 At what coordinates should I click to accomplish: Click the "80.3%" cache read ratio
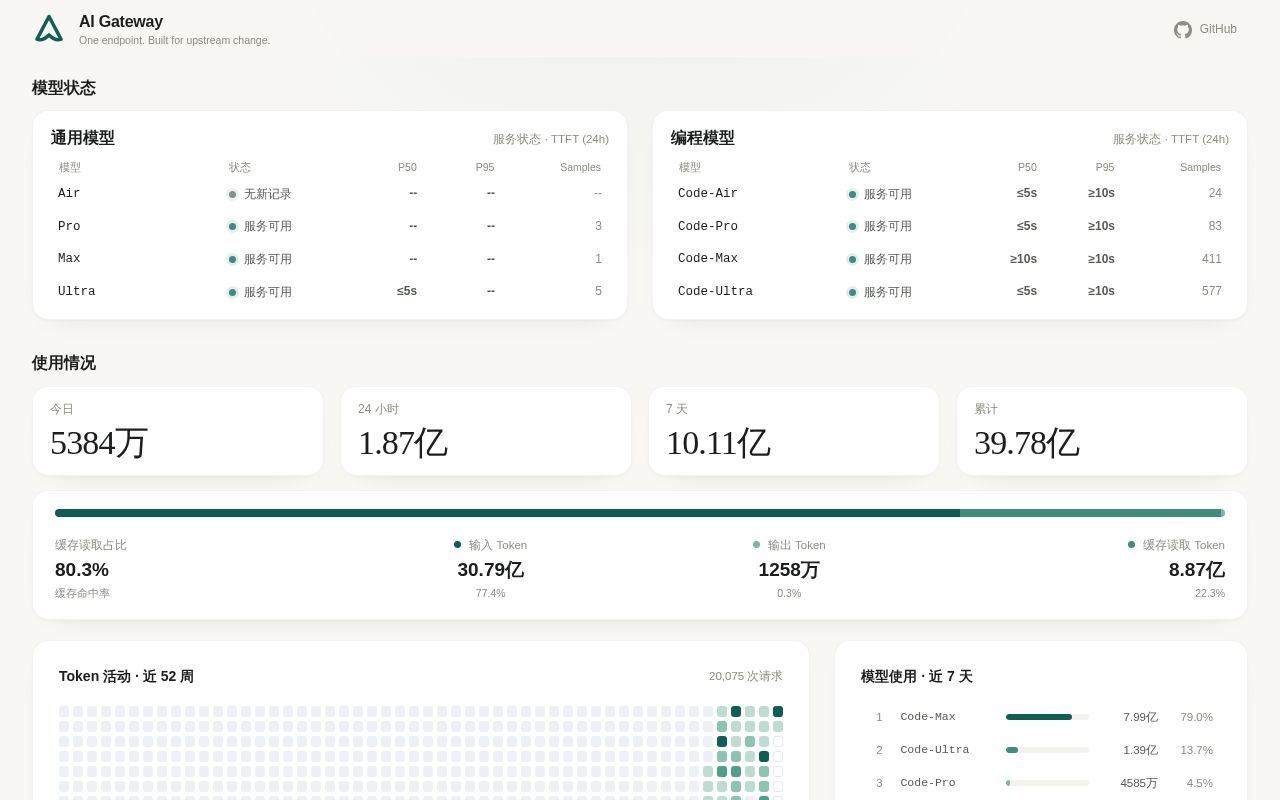click(x=82, y=570)
